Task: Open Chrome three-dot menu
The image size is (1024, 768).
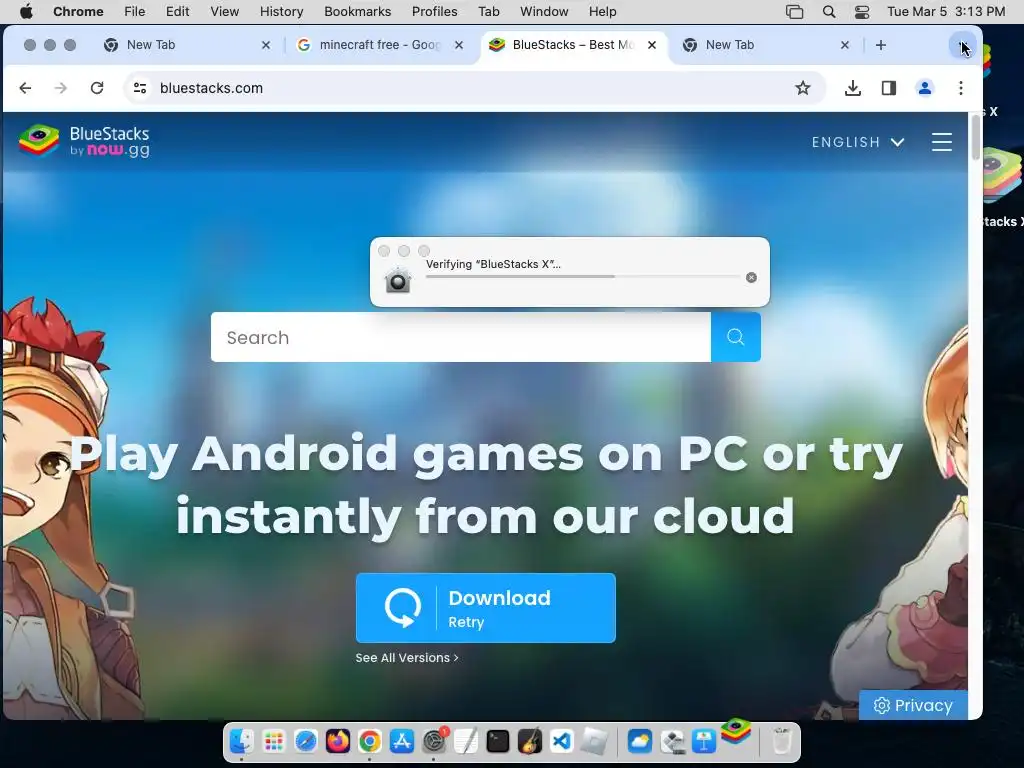Action: pos(960,88)
